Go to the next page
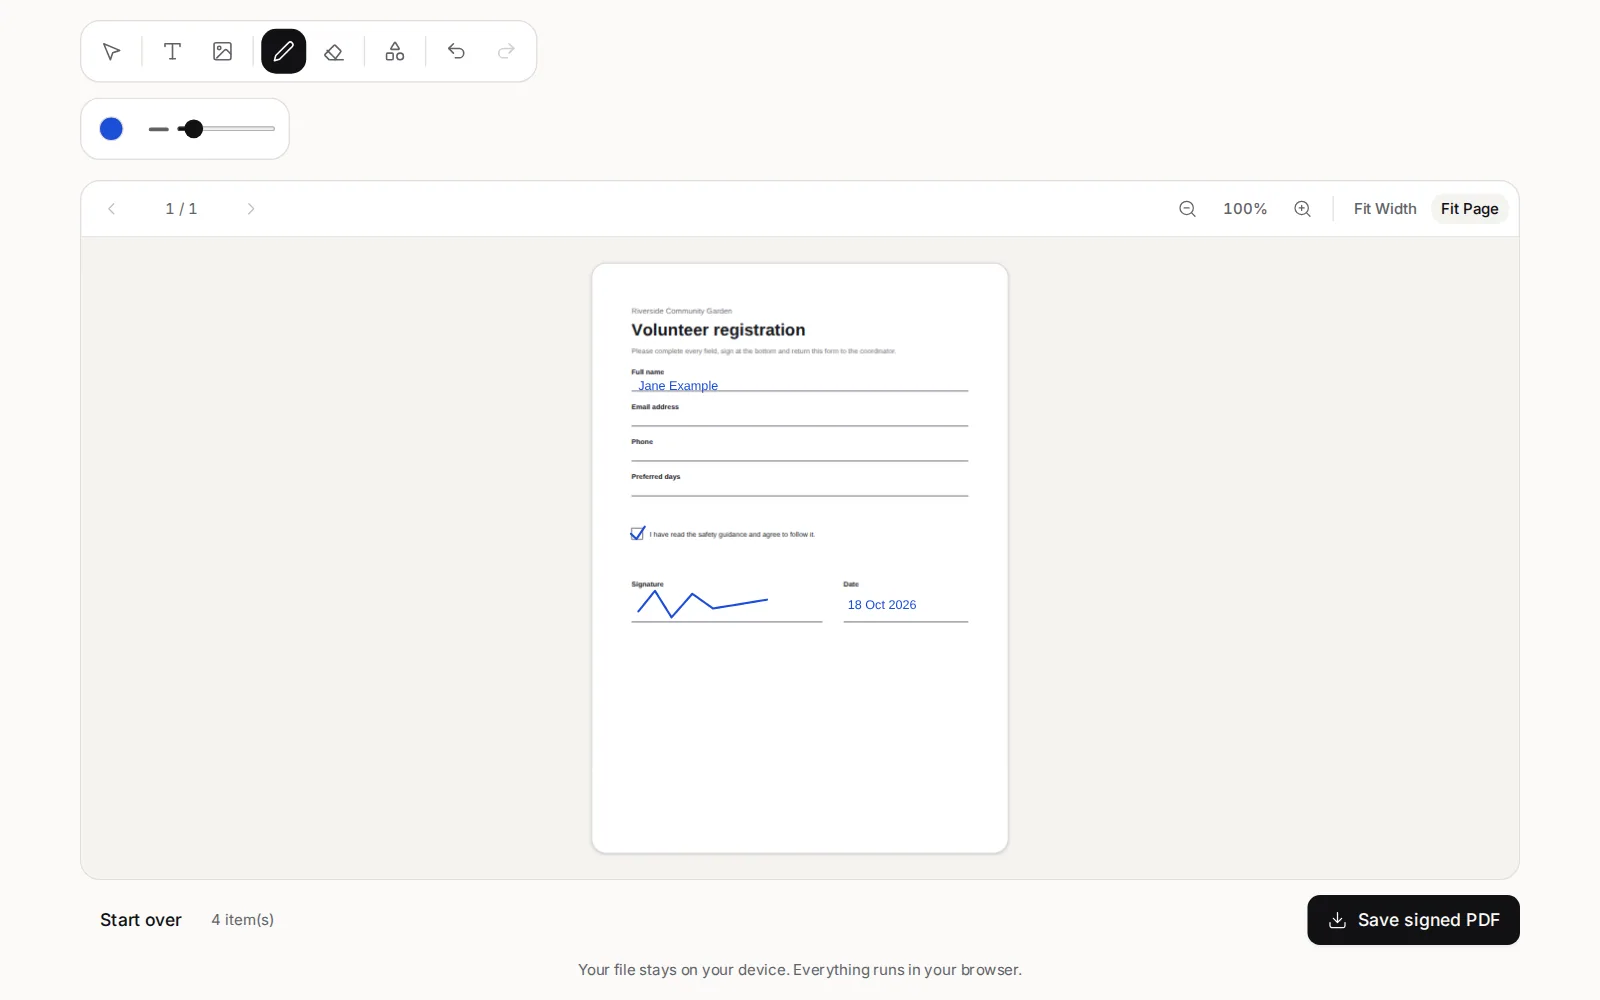This screenshot has height=1000, width=1600. click(x=251, y=209)
